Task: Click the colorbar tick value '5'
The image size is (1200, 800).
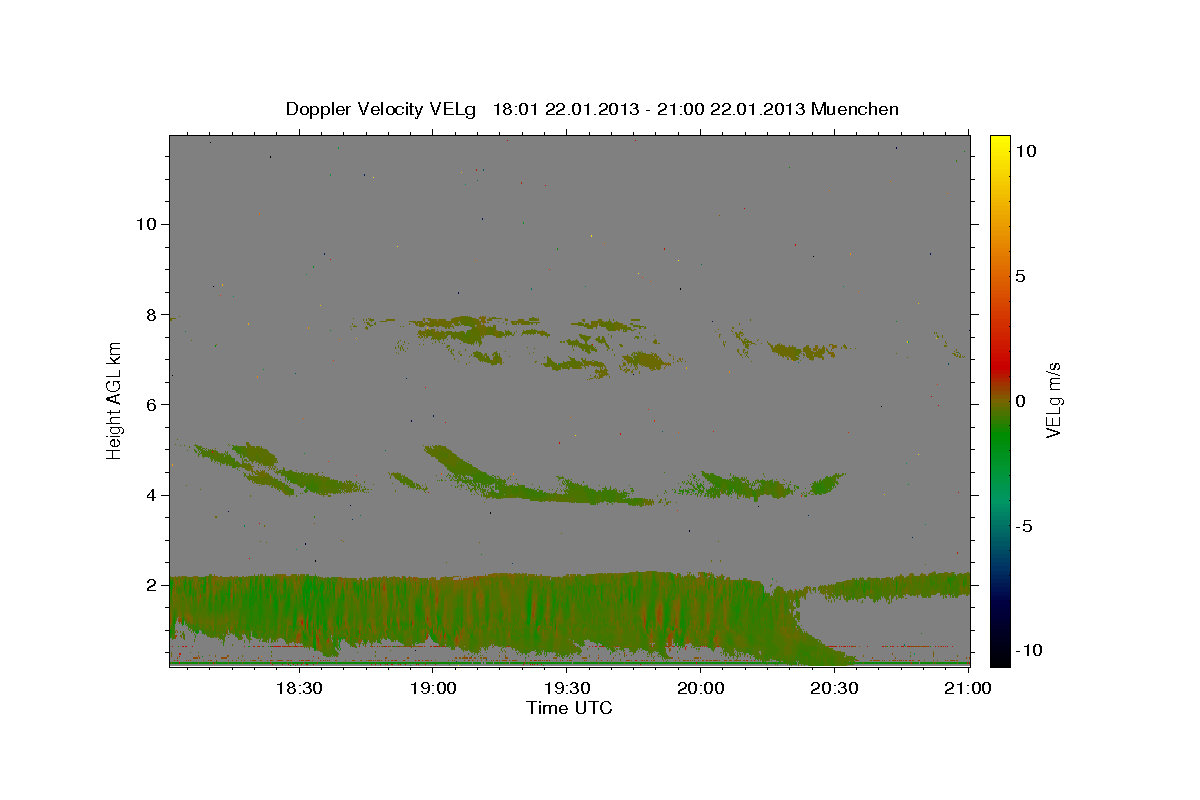Action: (x=1019, y=276)
